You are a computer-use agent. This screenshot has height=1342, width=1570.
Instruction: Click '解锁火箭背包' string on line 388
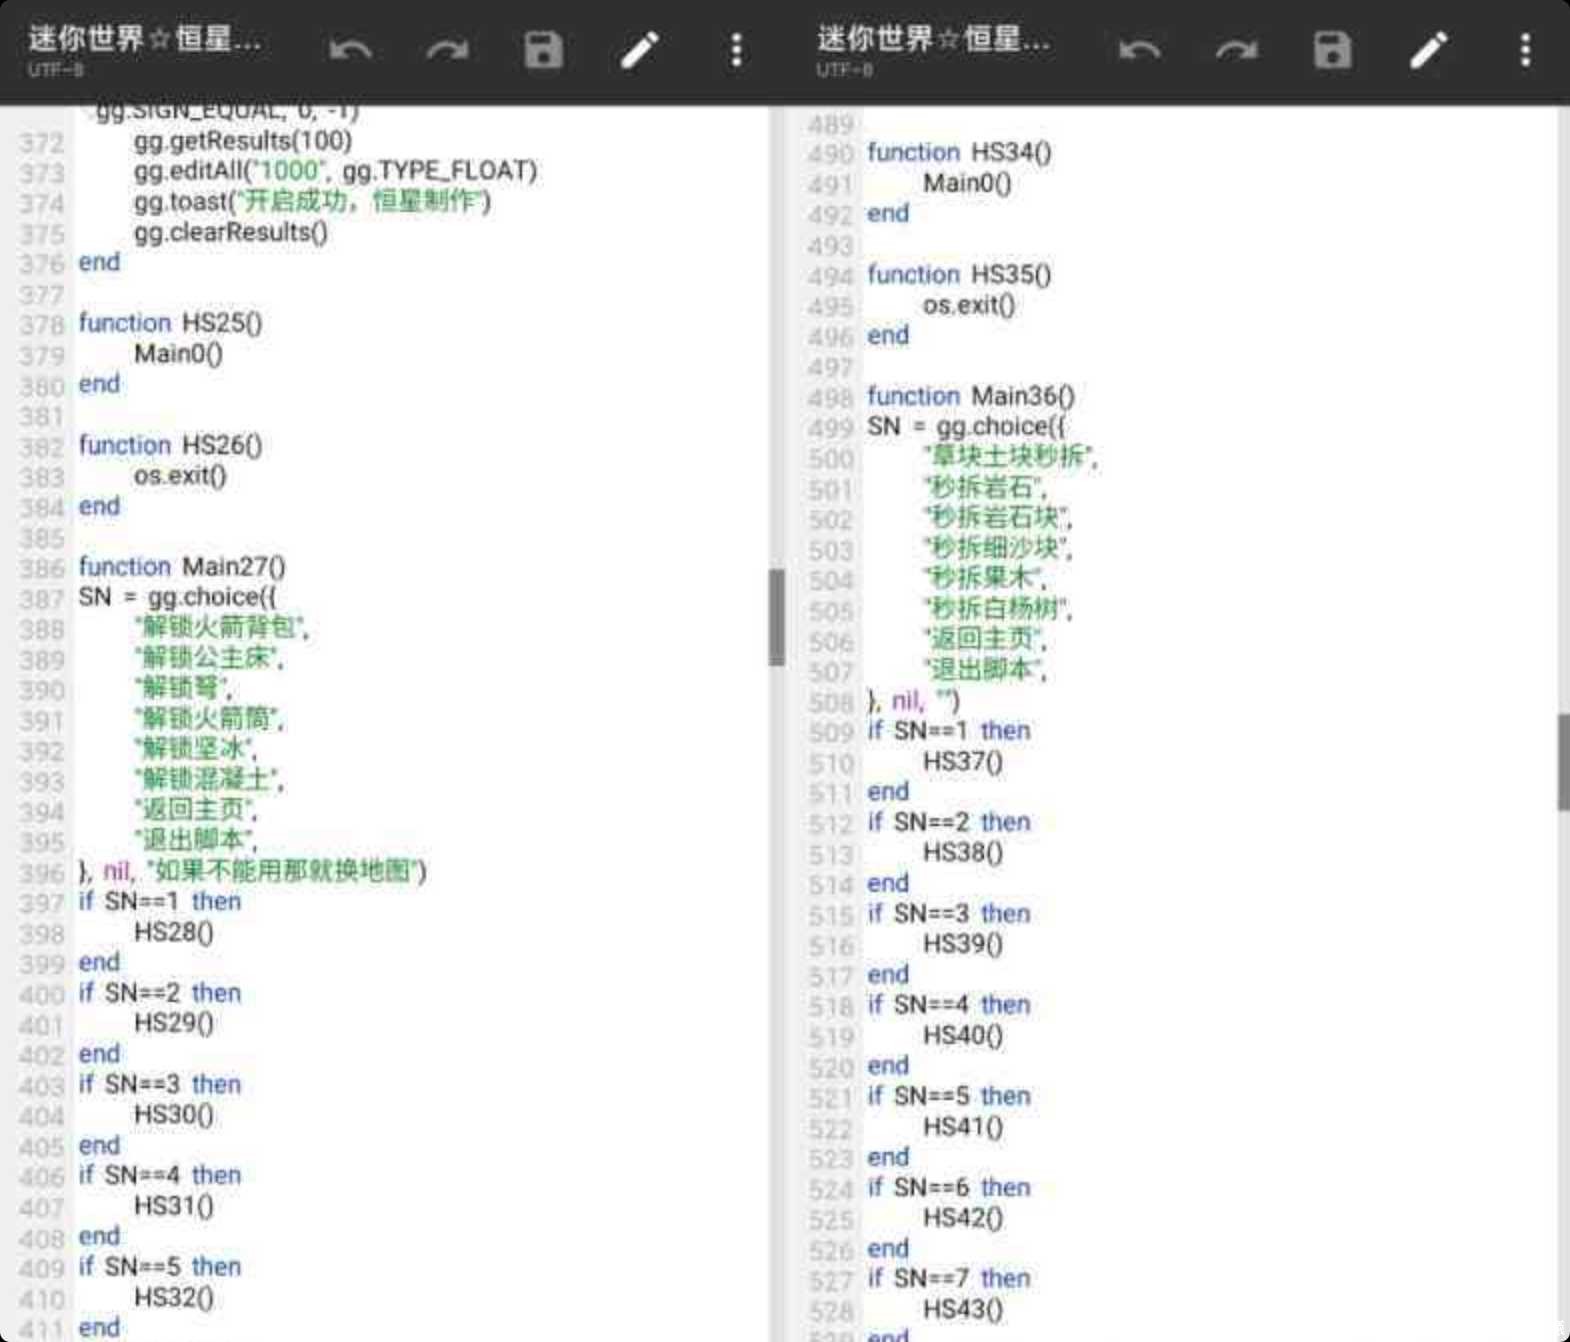pos(221,628)
